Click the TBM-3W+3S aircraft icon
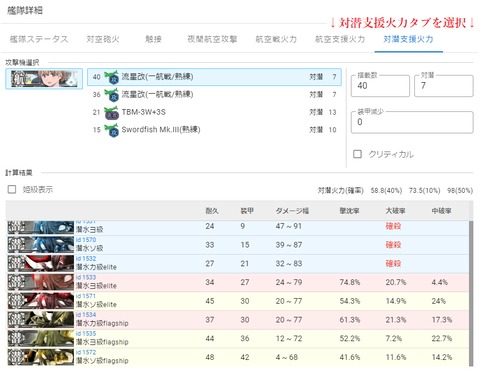The image size is (480, 372). [x=112, y=112]
